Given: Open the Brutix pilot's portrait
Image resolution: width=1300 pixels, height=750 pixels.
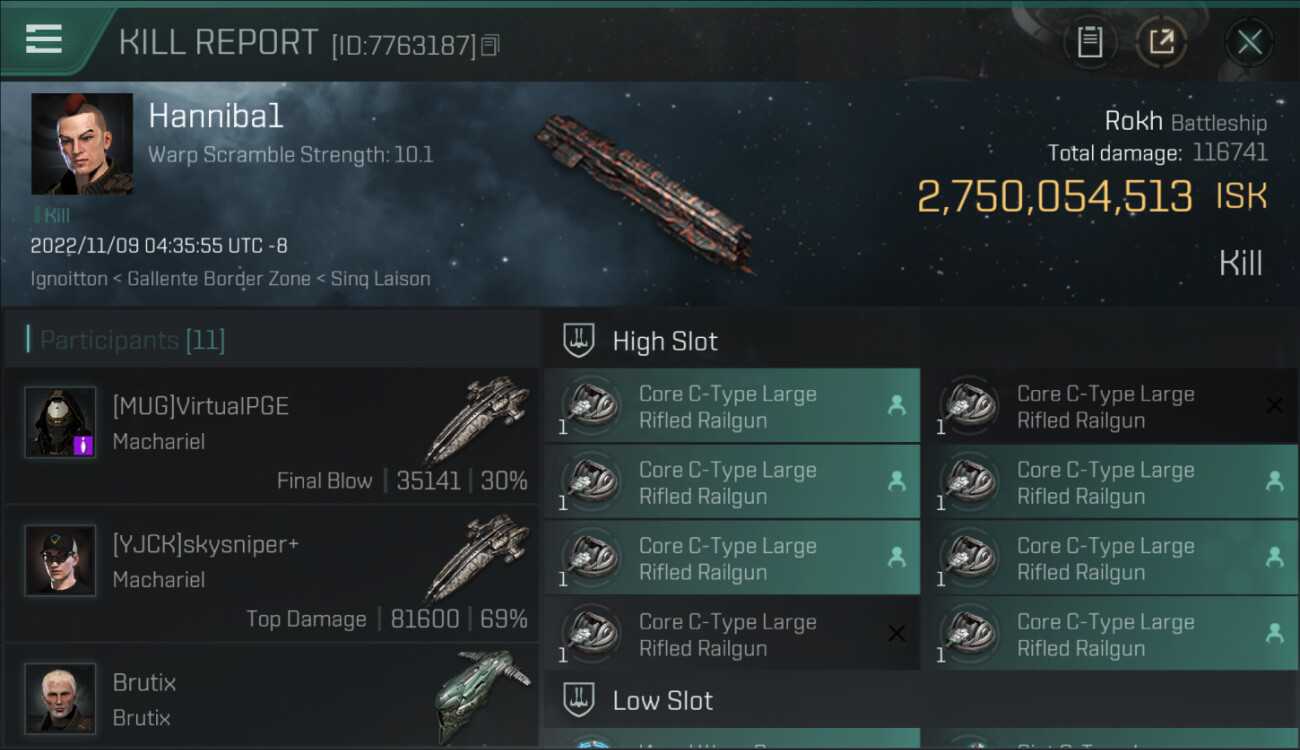Looking at the screenshot, I should tap(60, 697).
